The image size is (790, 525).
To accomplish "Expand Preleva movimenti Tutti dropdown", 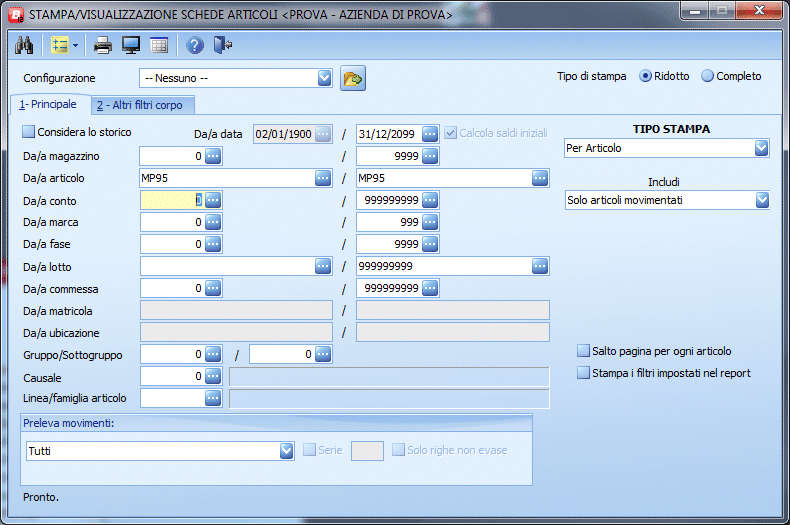I will [x=286, y=451].
